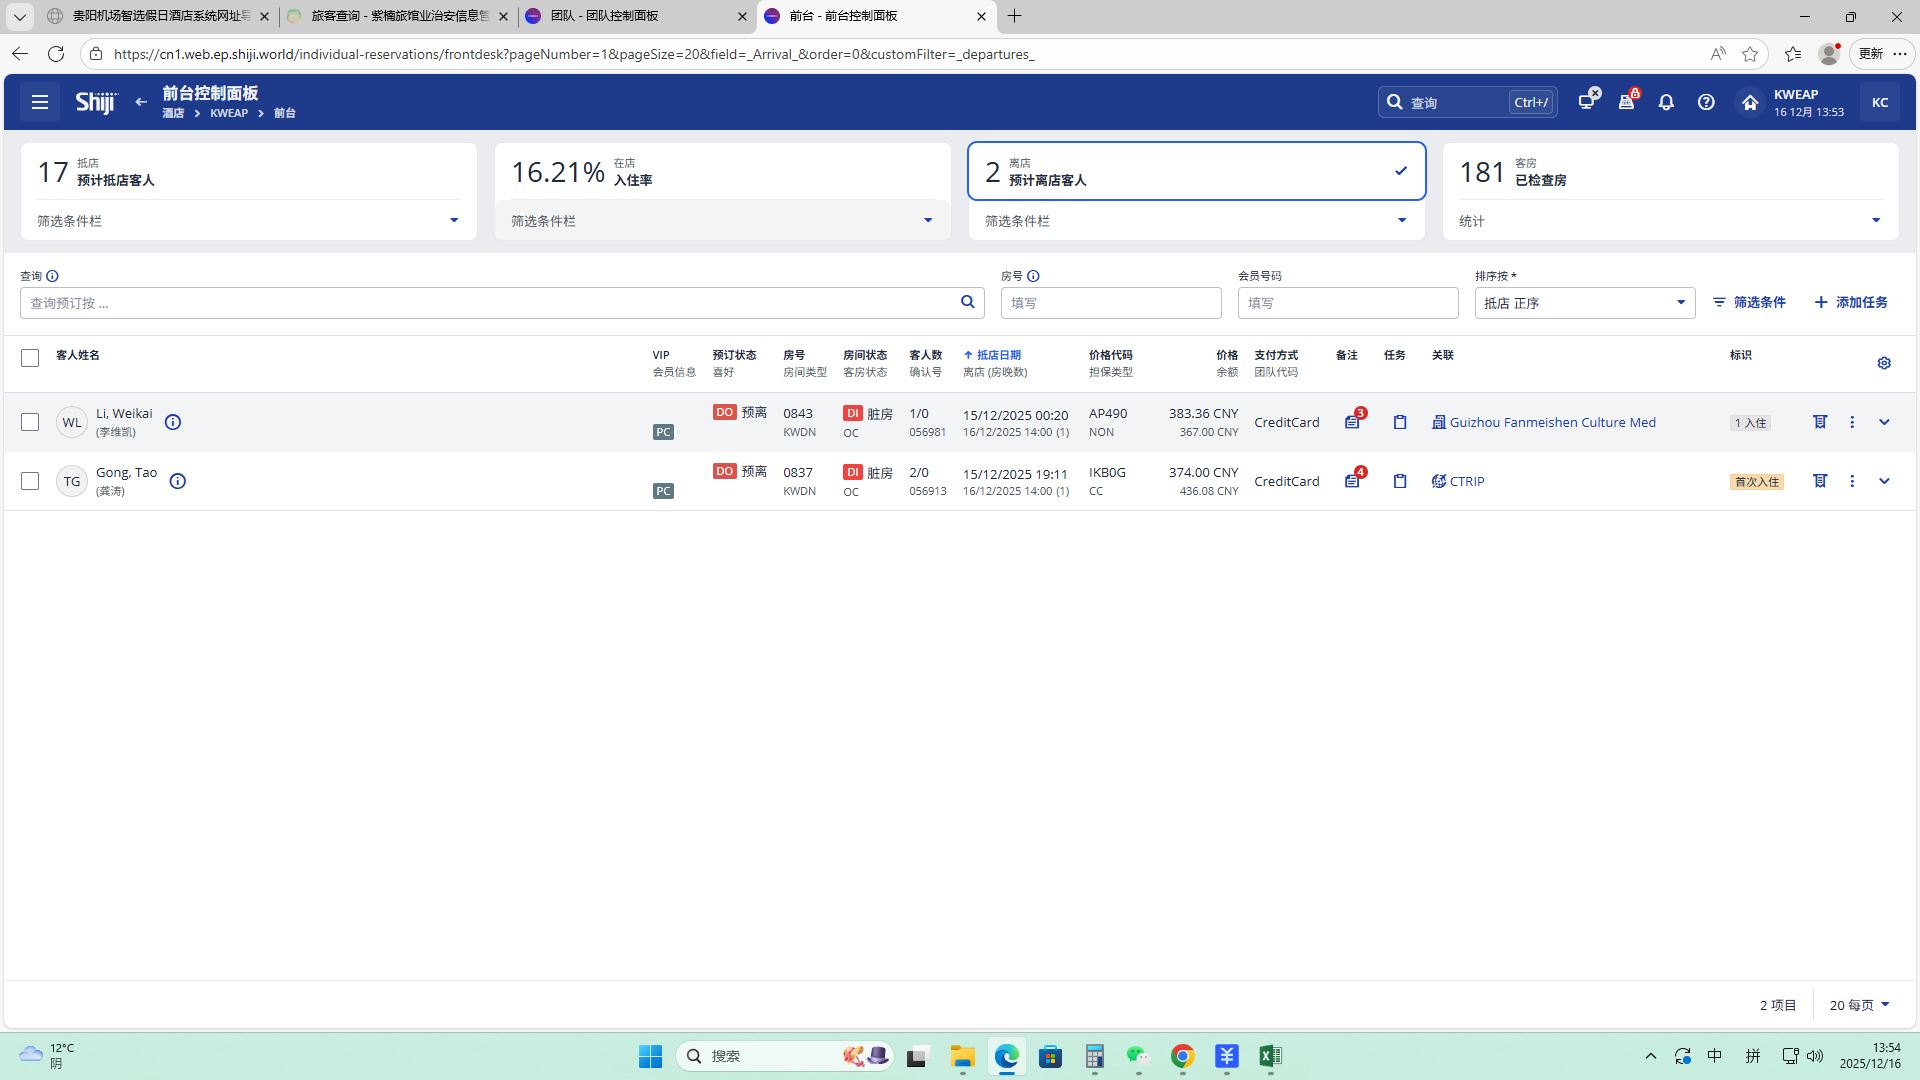1920x1080 pixels.
Task: Click the 房号 room number field
Action: [1110, 303]
